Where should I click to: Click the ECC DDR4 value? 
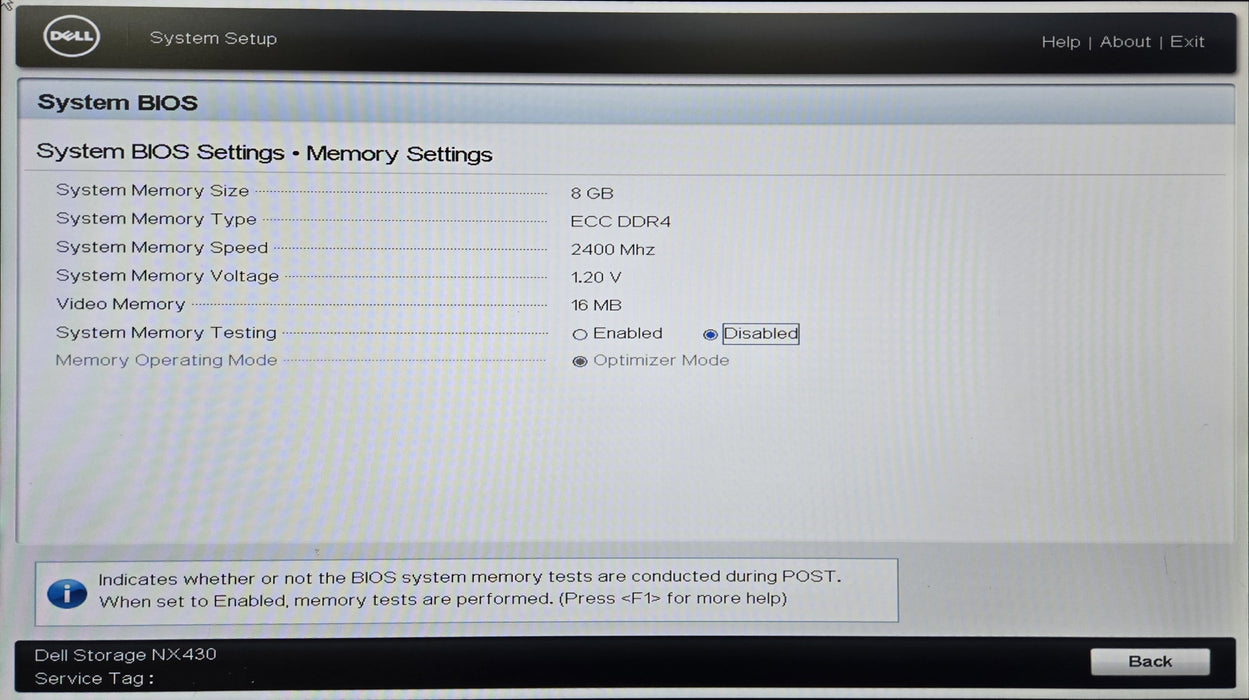(x=620, y=221)
